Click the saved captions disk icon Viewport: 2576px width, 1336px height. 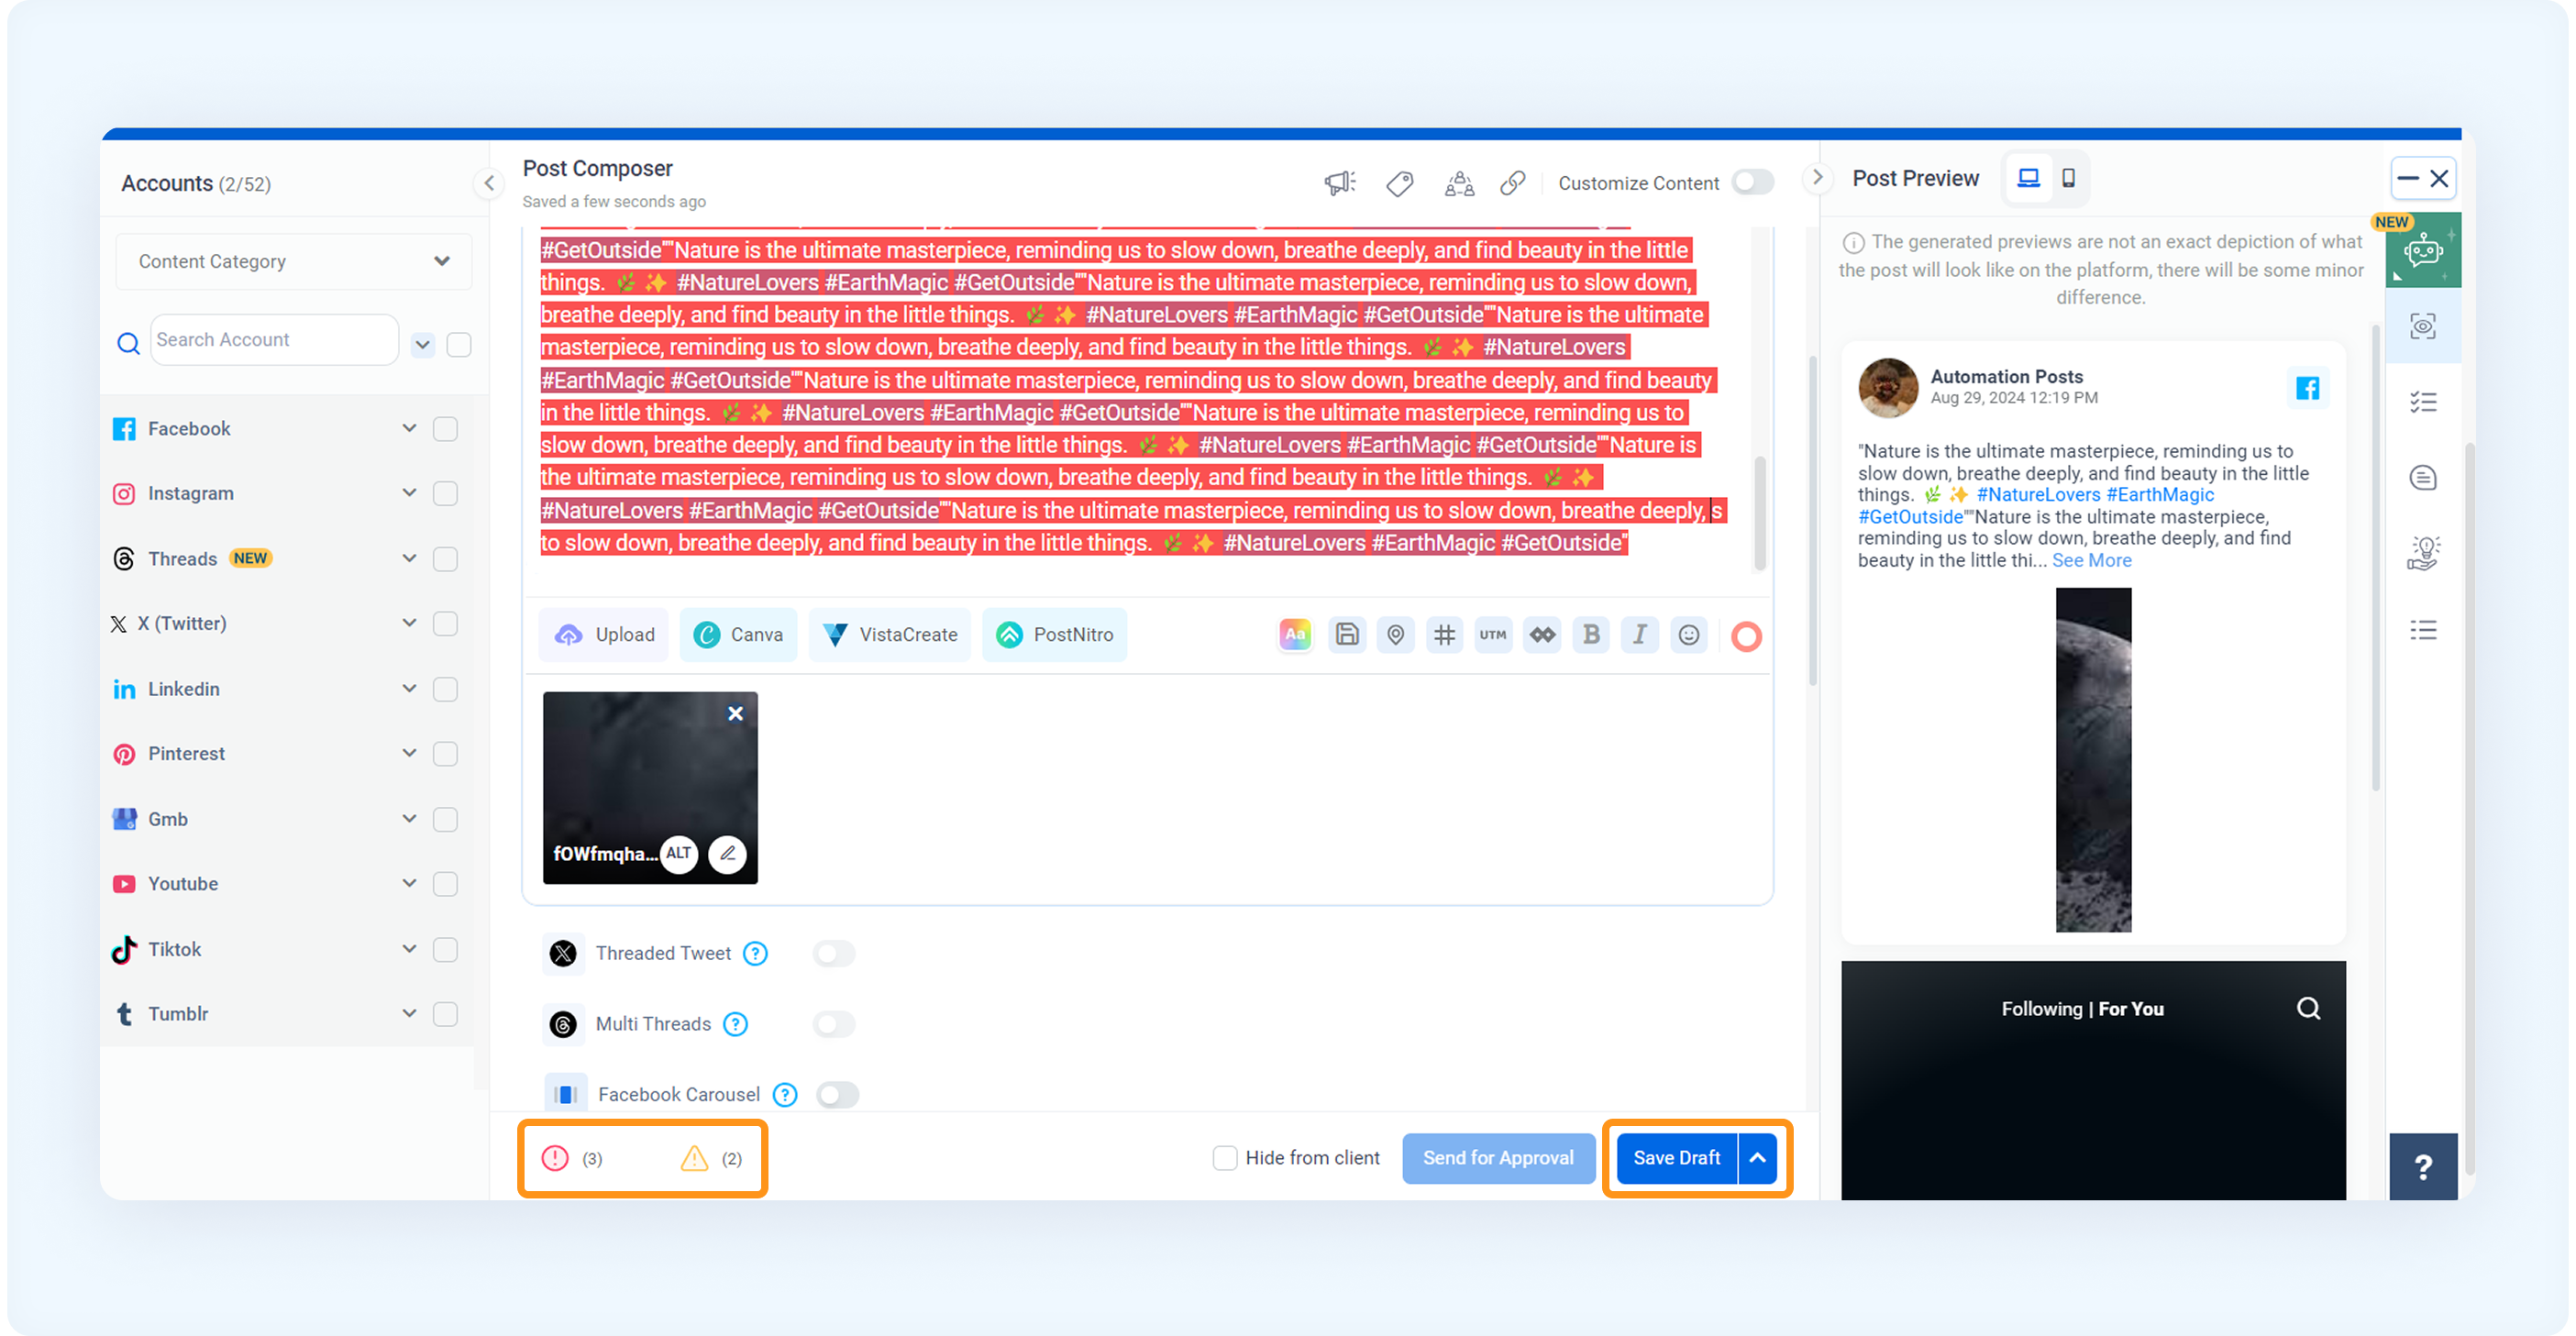point(1347,635)
